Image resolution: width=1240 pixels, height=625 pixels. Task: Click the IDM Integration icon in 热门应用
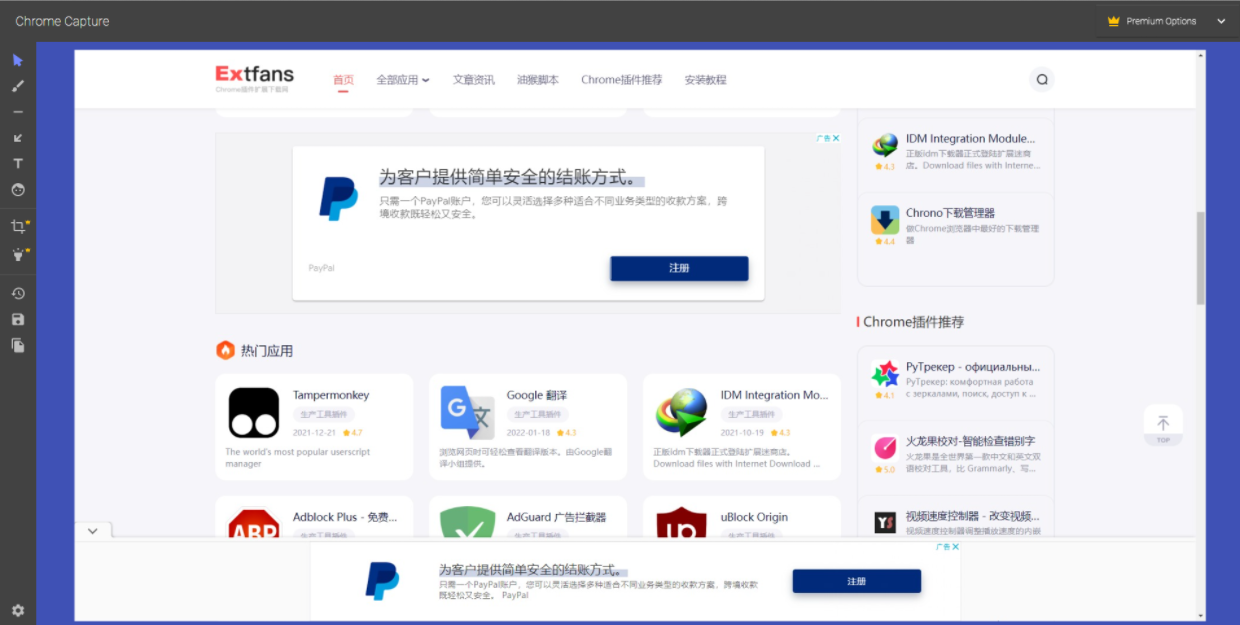coord(681,413)
